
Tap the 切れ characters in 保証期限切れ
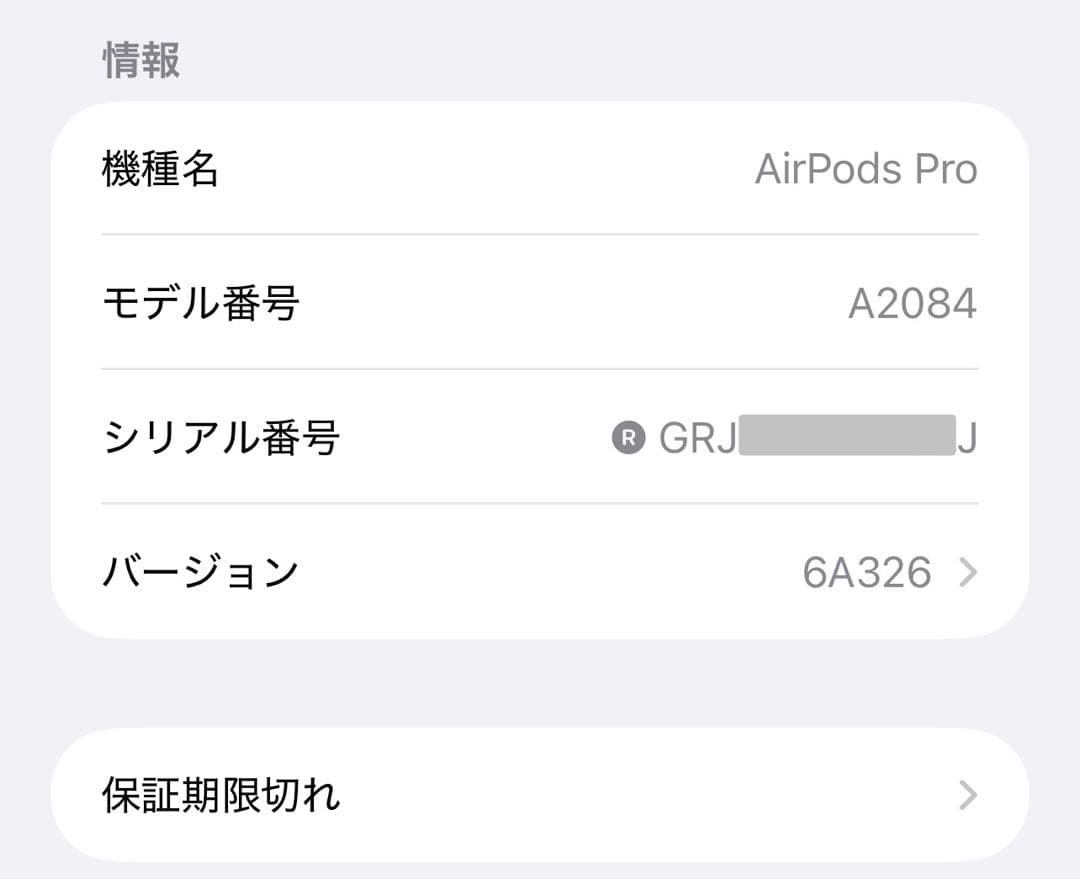302,795
